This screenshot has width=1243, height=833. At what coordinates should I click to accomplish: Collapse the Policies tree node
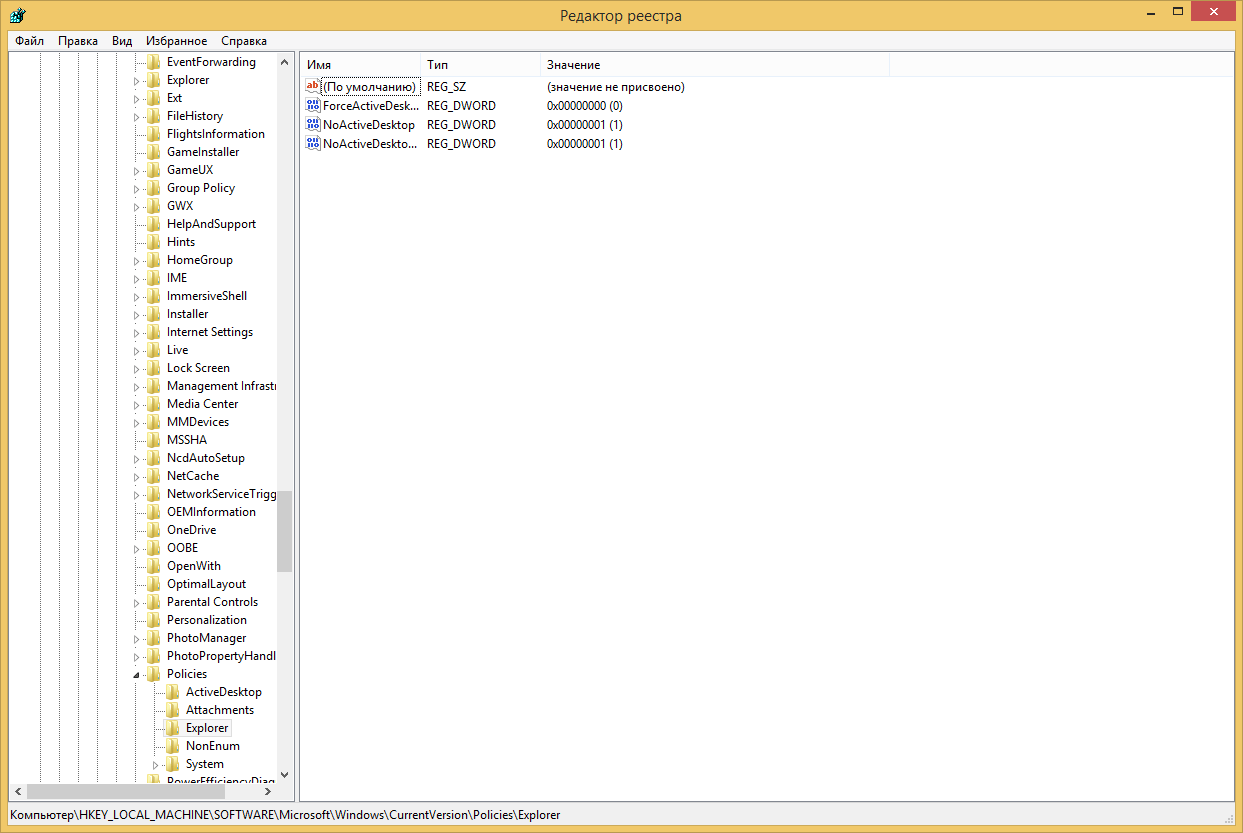click(x=137, y=675)
